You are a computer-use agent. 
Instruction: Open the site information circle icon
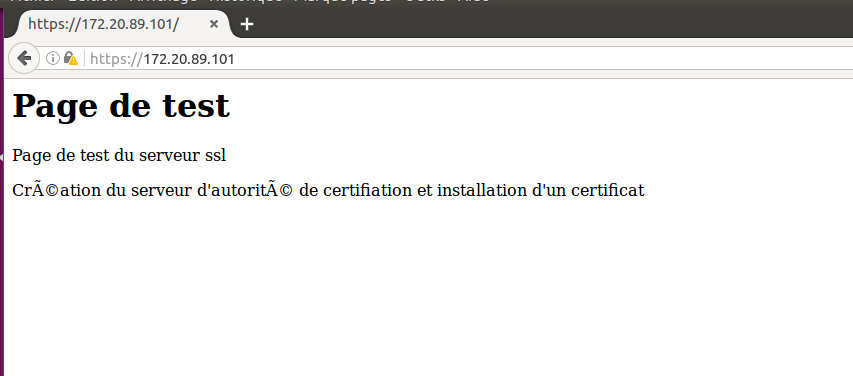pyautogui.click(x=52, y=58)
